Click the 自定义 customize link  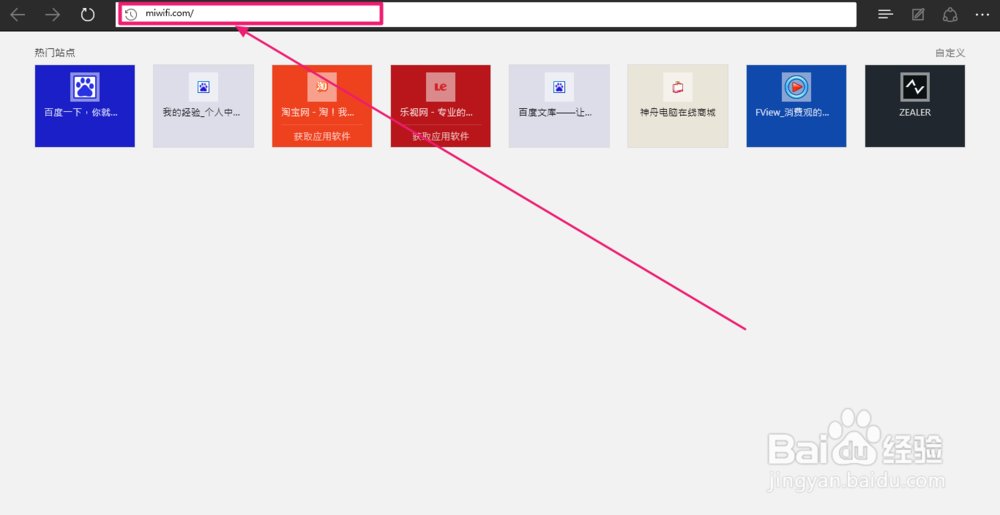click(950, 53)
